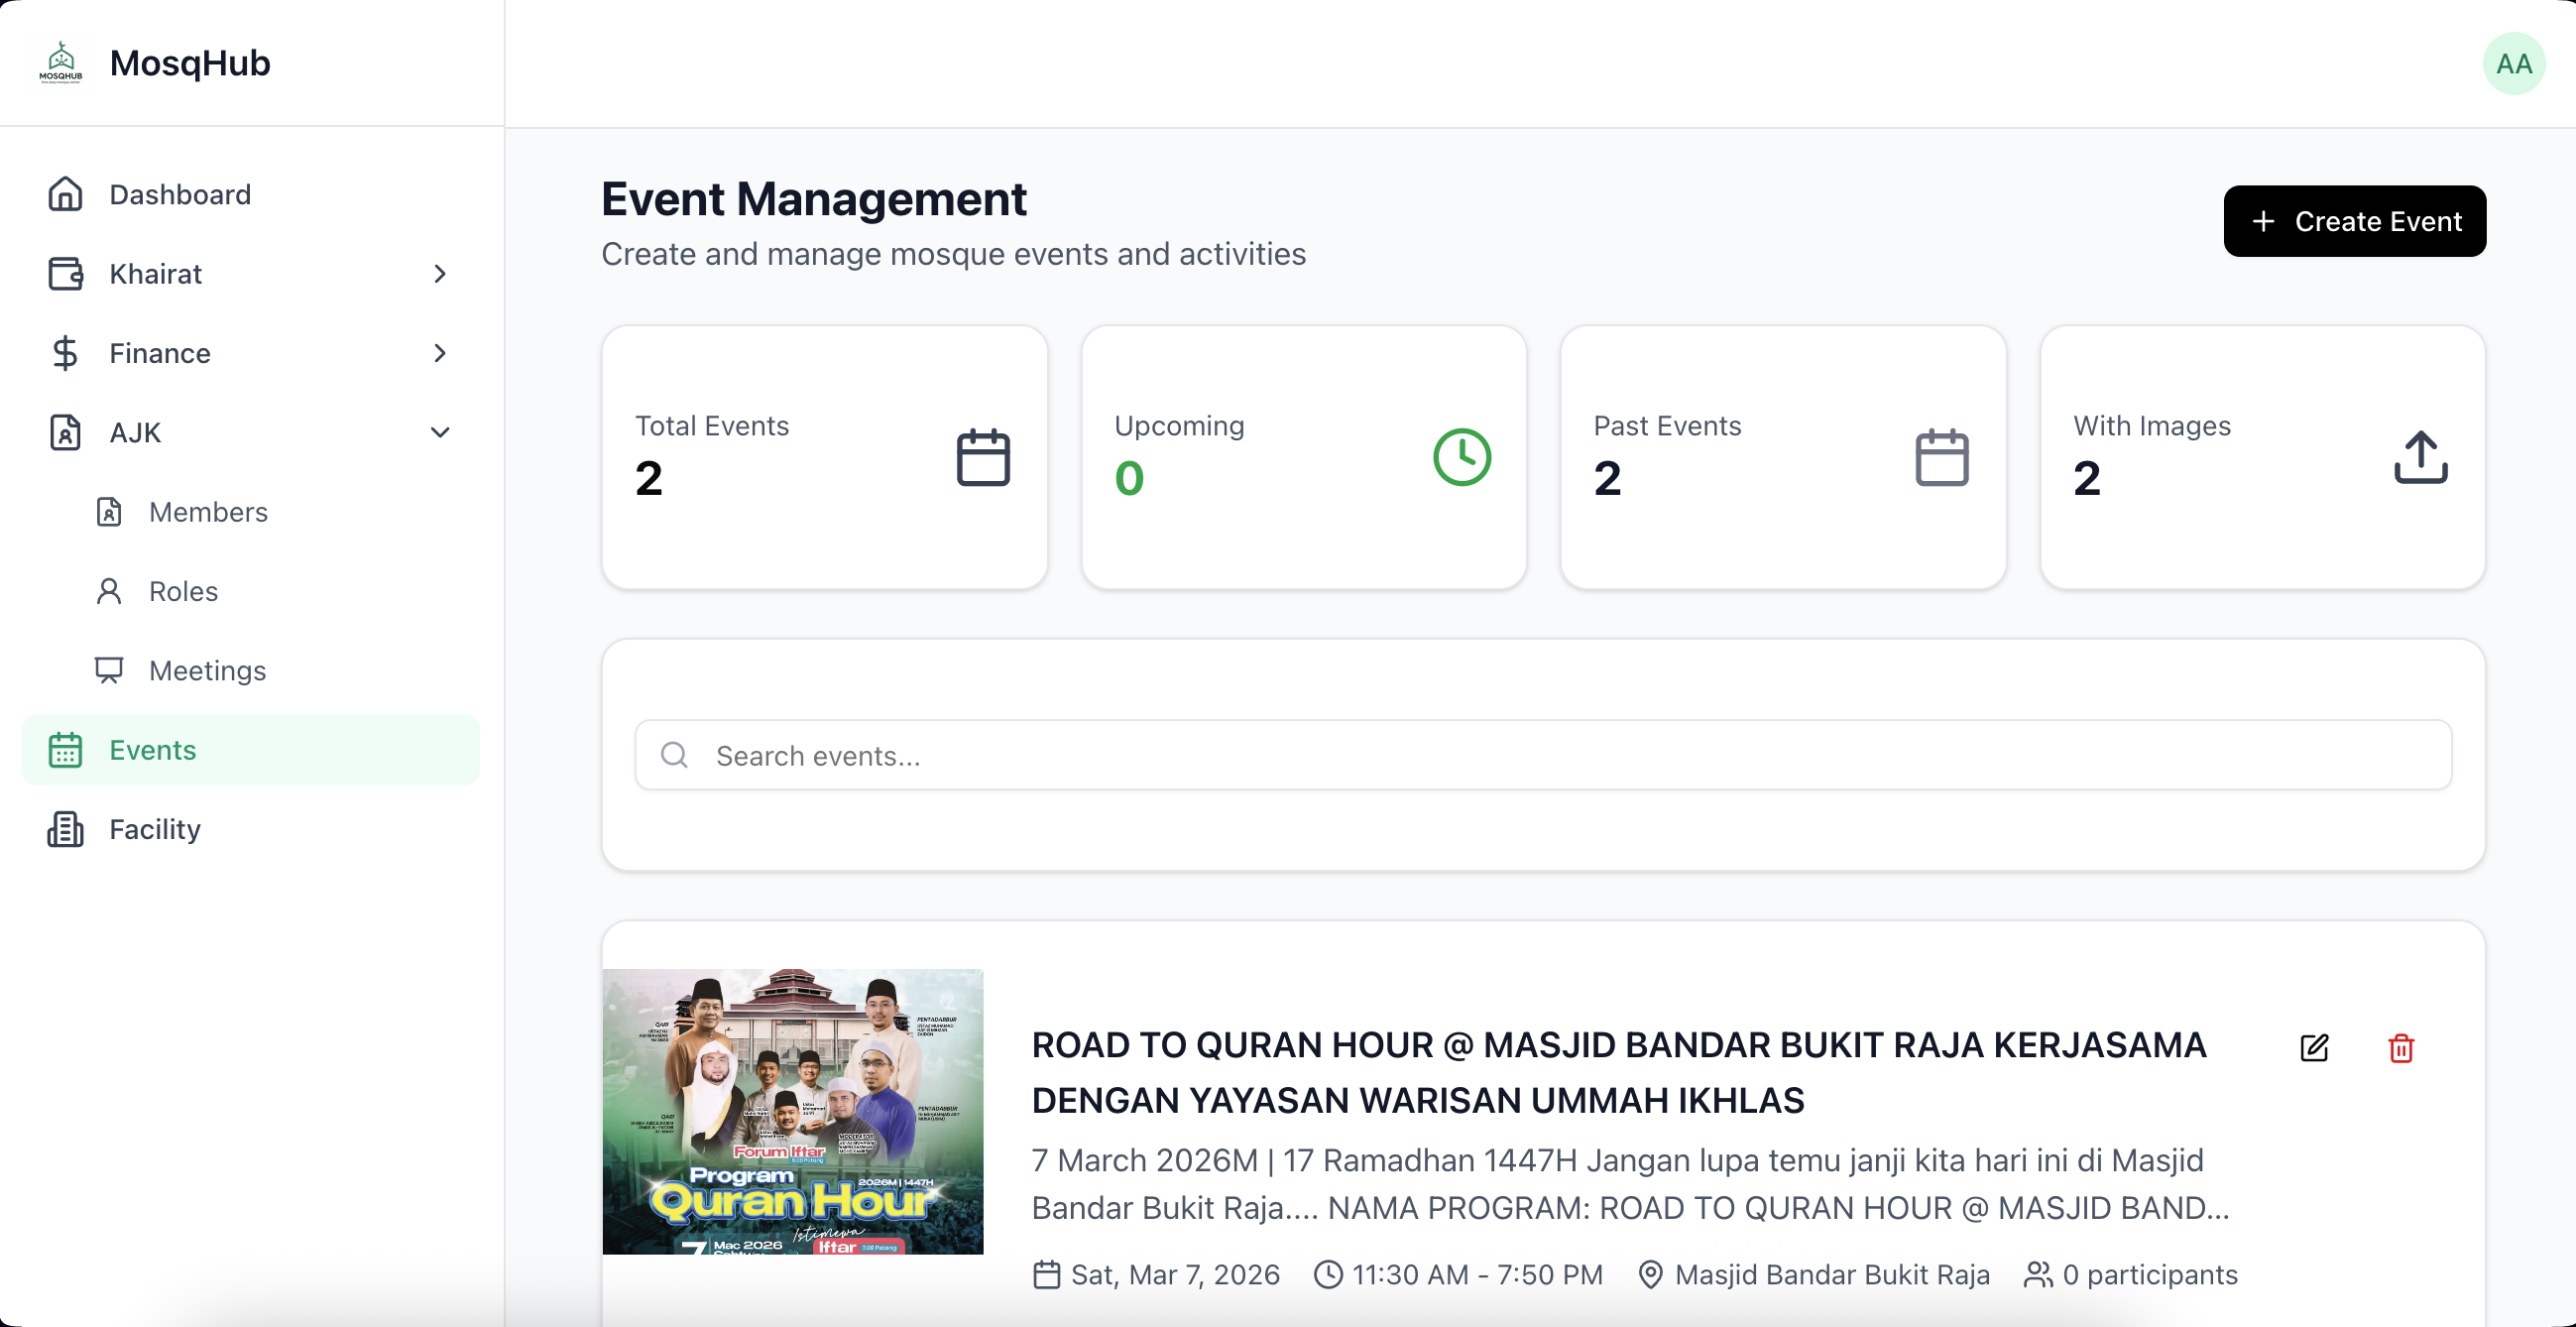Click the Total Events calendar icon
This screenshot has width=2576, height=1327.
pyautogui.click(x=983, y=457)
